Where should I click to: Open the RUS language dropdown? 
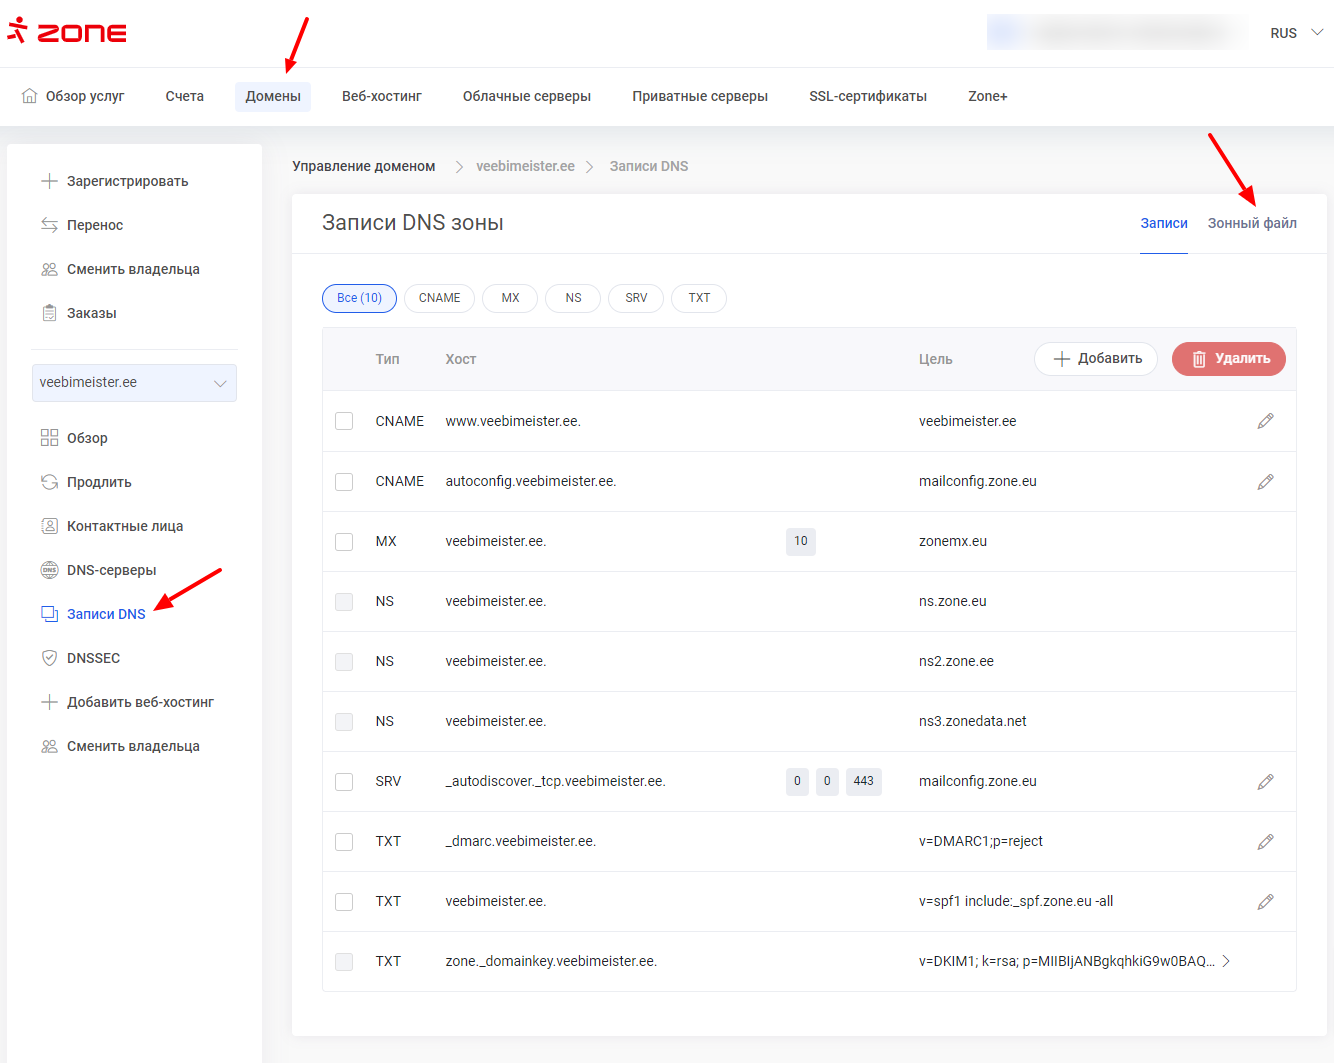[x=1296, y=33]
